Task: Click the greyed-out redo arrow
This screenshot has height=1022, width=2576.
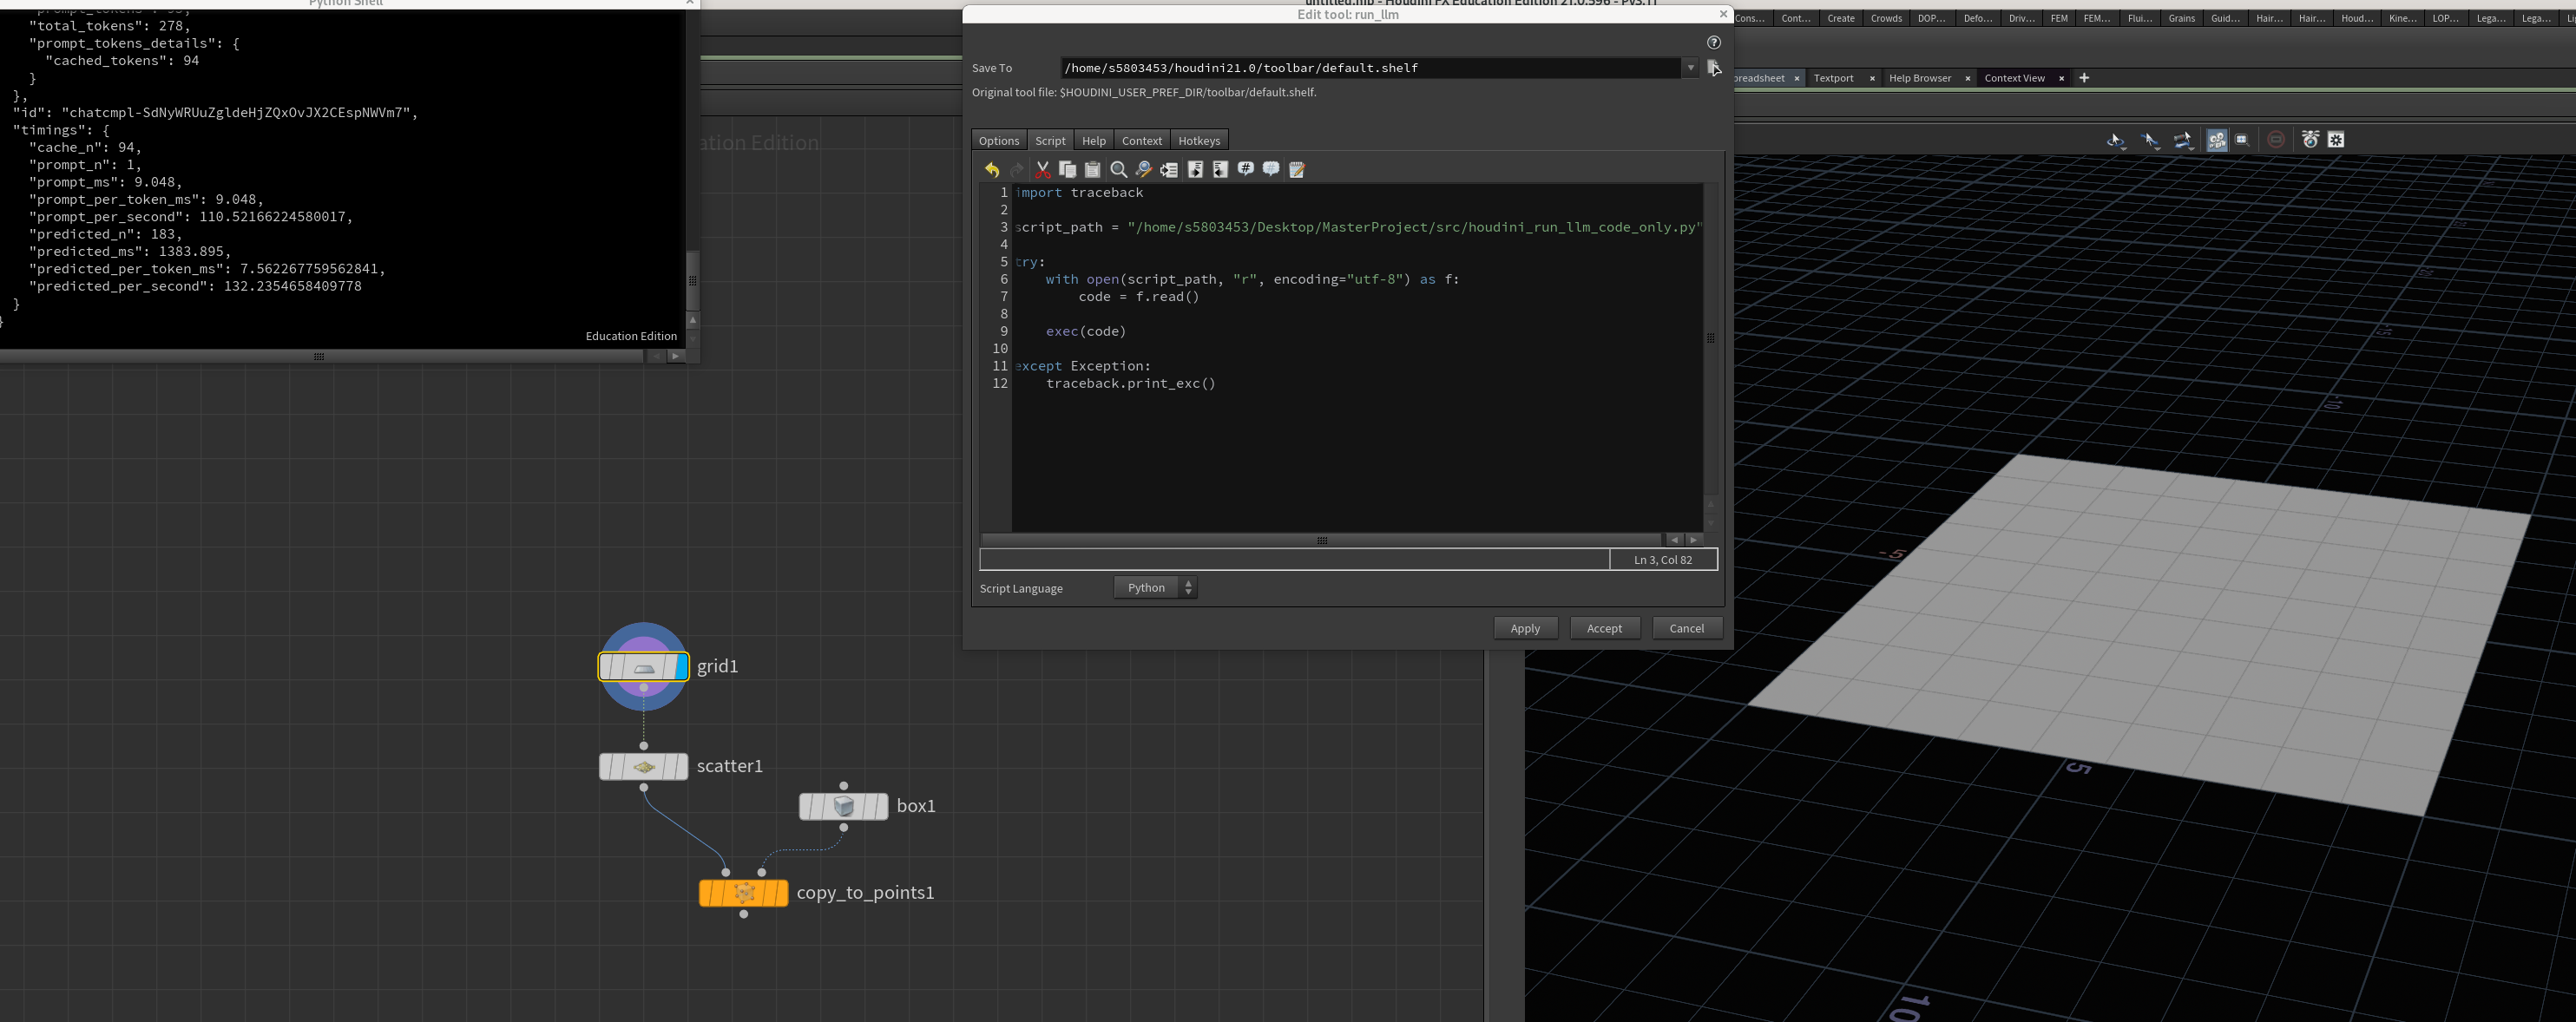Action: click(x=1017, y=170)
